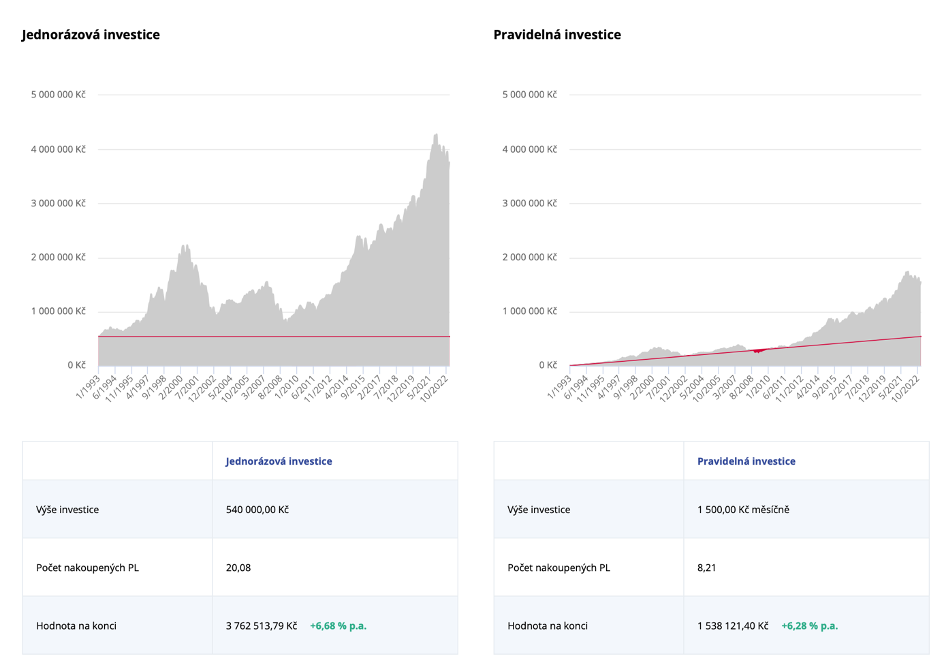
Task: Click the 5 000 000 Kč label on the left chart
Action: [x=57, y=95]
